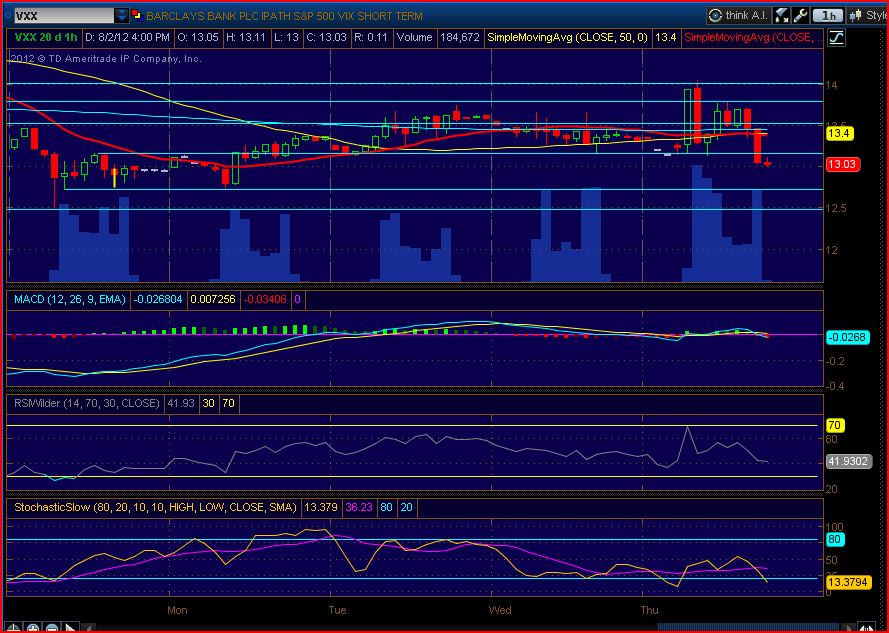Click the red SimpleMovingAvg study label
The width and height of the screenshot is (889, 633).
pyautogui.click(x=753, y=37)
